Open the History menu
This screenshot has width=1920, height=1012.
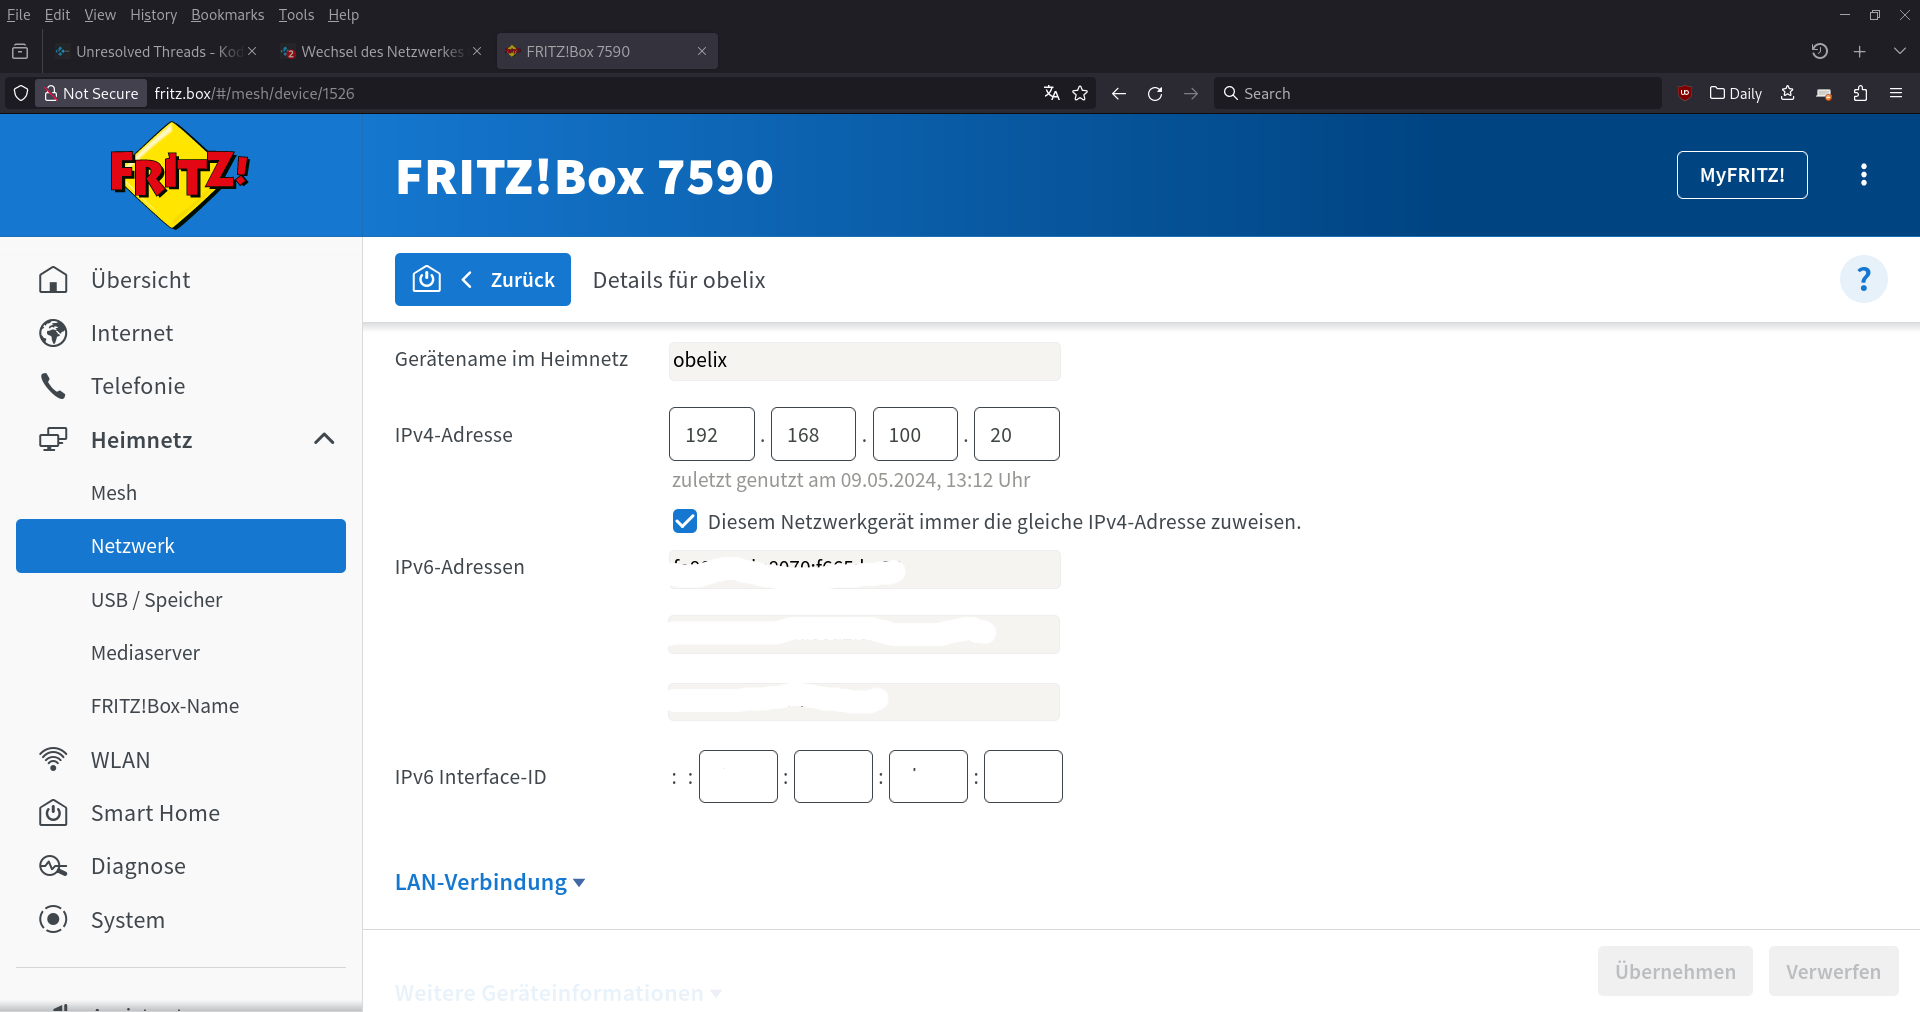[153, 15]
